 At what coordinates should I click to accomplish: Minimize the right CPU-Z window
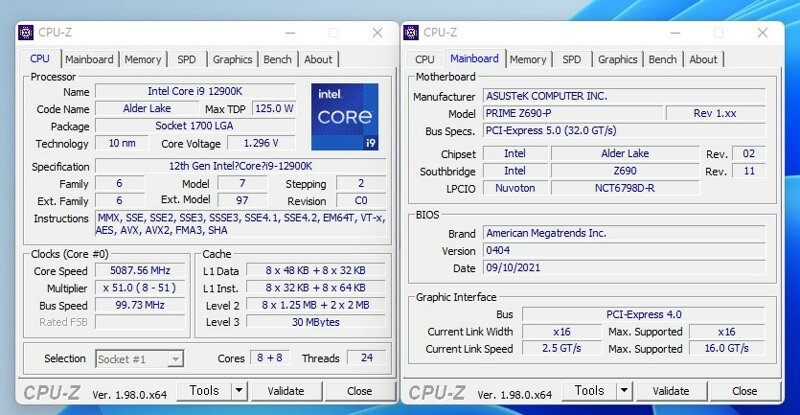tap(676, 33)
